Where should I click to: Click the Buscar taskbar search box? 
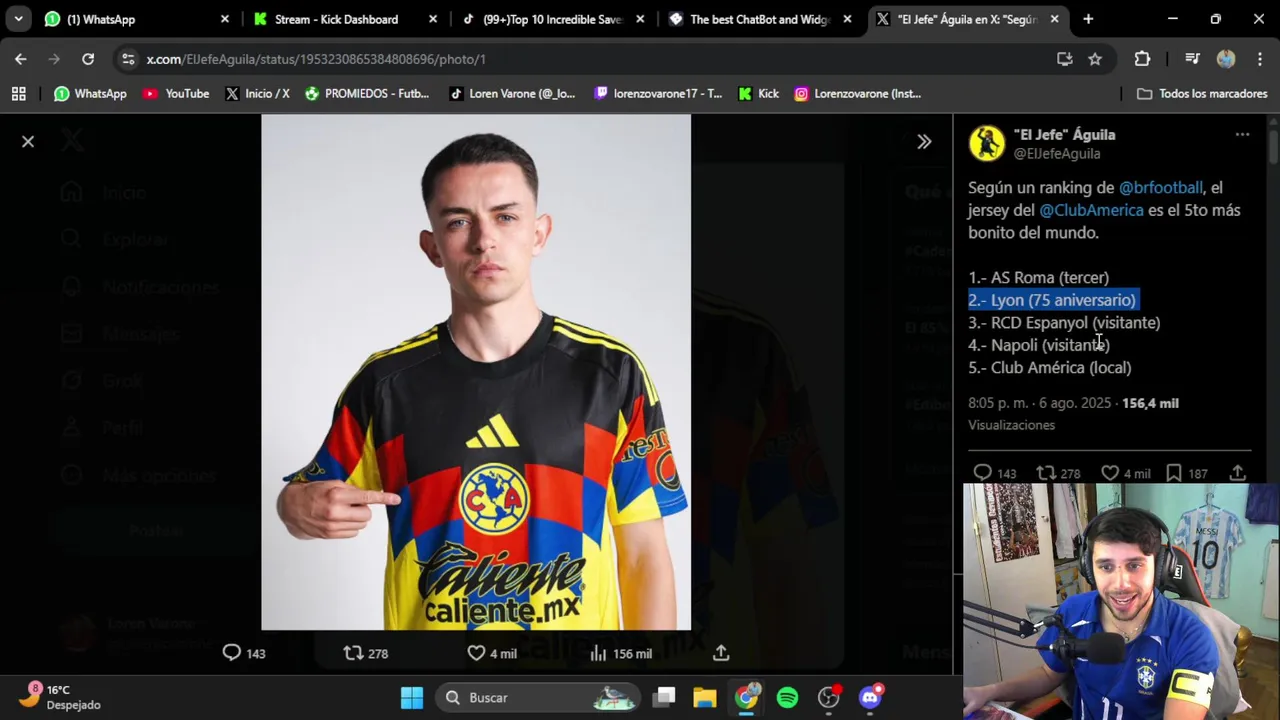540,697
